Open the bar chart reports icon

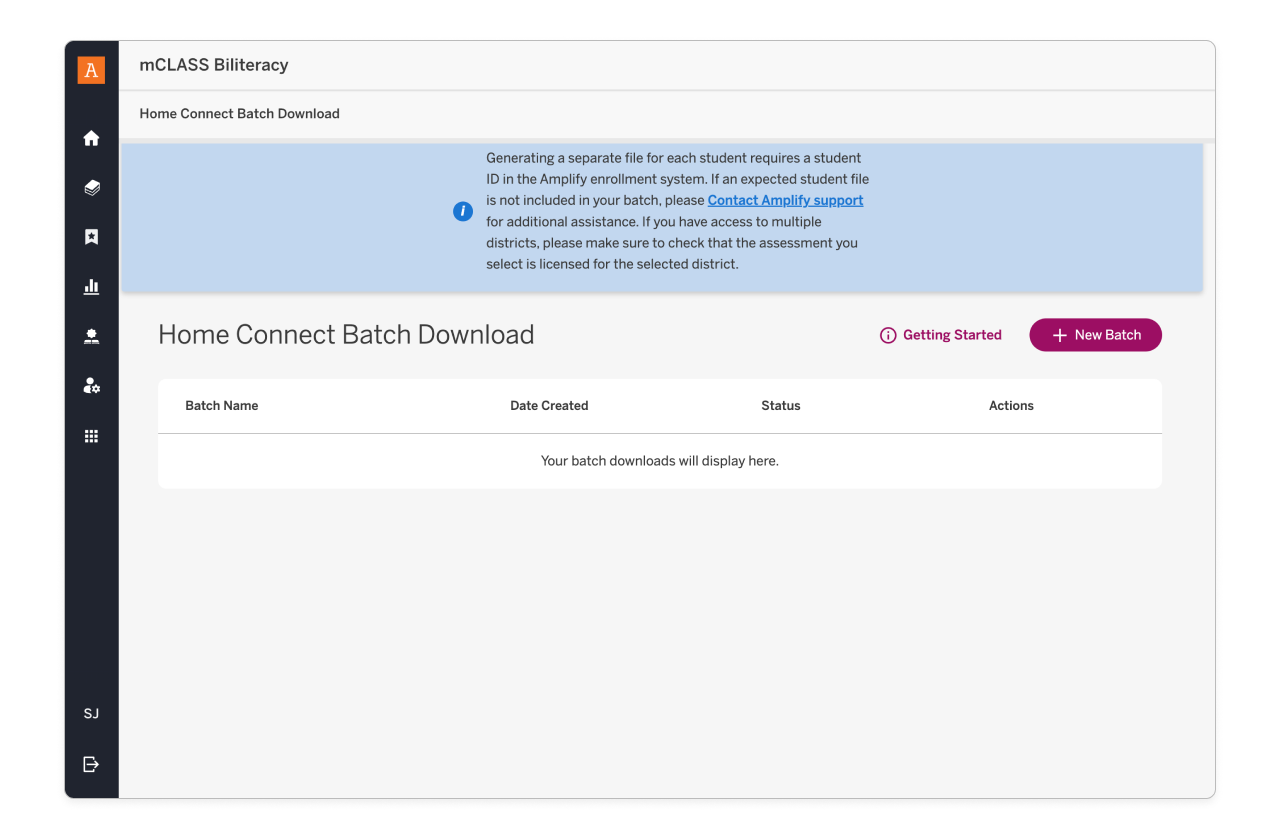click(x=91, y=286)
